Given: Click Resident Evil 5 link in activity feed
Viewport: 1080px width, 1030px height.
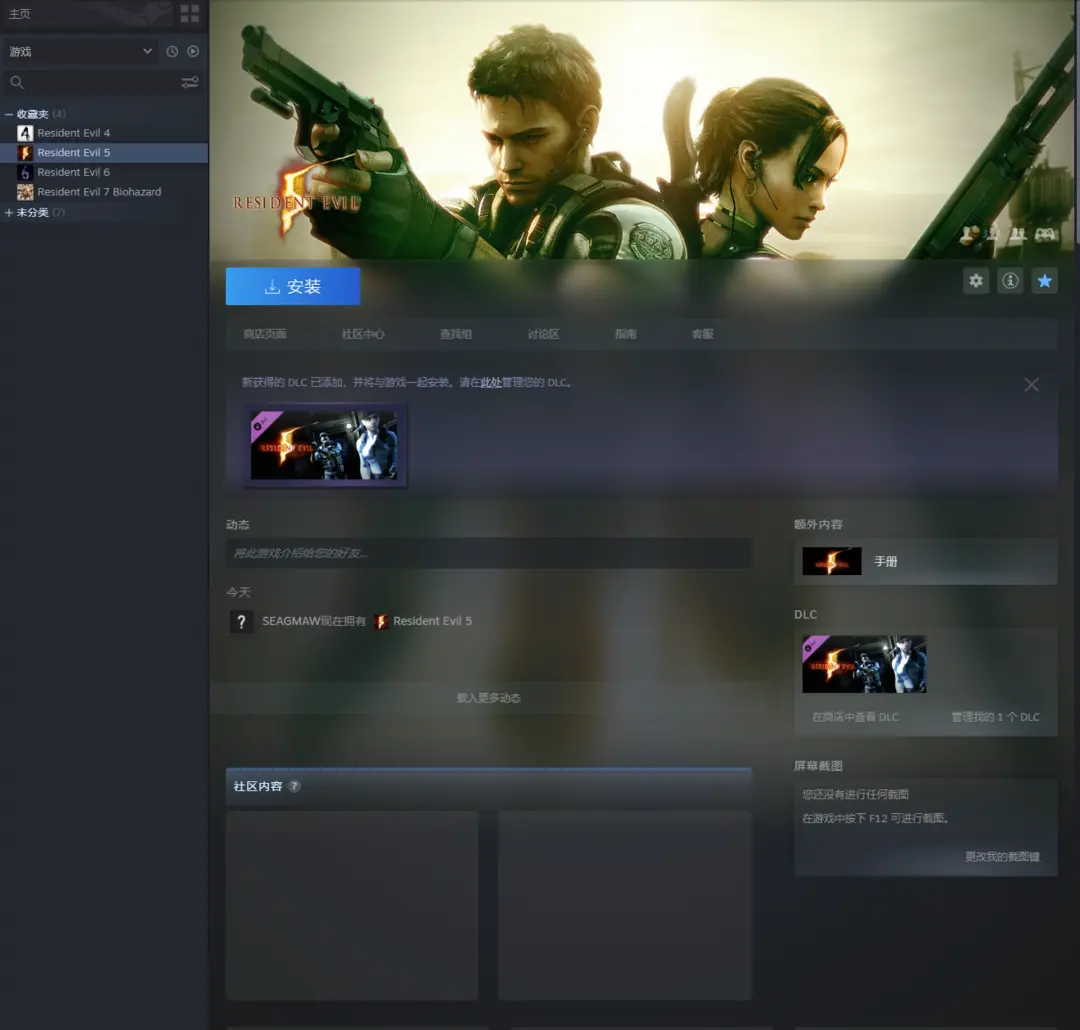Looking at the screenshot, I should pyautogui.click(x=433, y=621).
